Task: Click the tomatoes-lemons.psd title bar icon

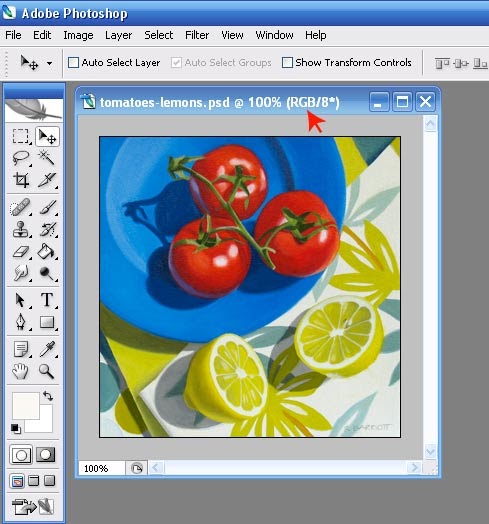Action: pyautogui.click(x=89, y=102)
